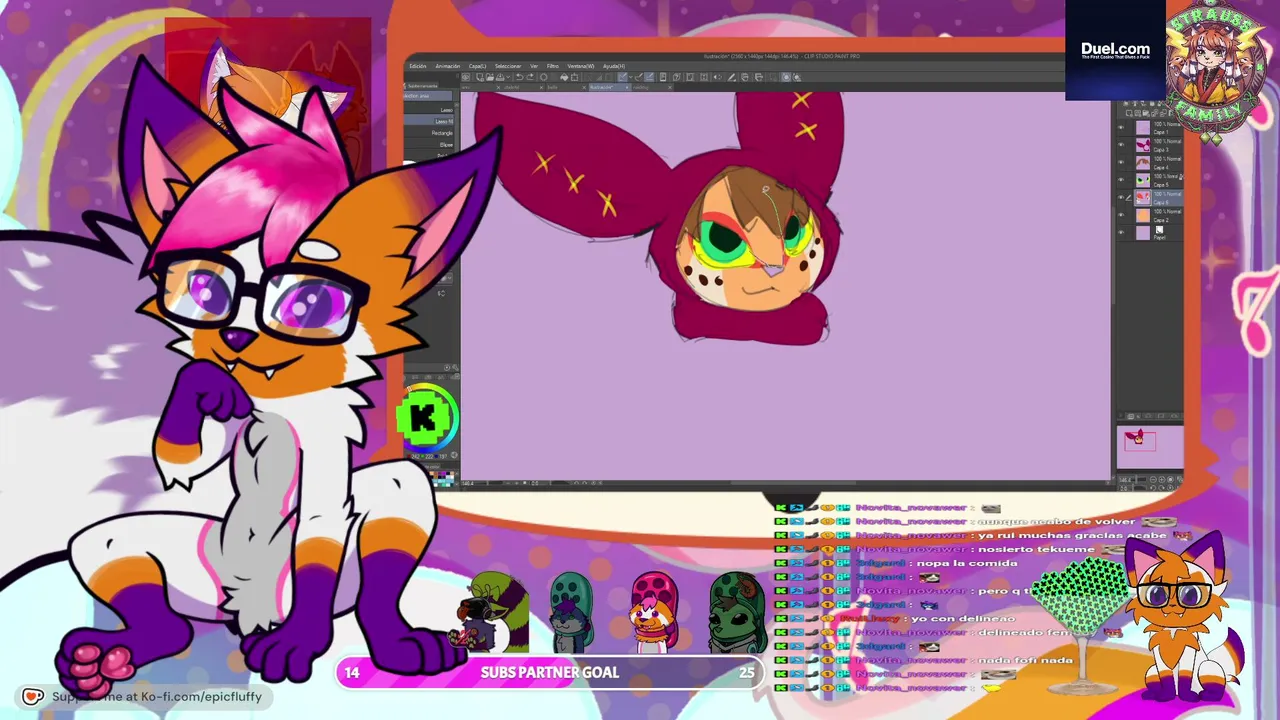
Task: Select the Capa 1 layer thumbnail
Action: pos(1143,127)
